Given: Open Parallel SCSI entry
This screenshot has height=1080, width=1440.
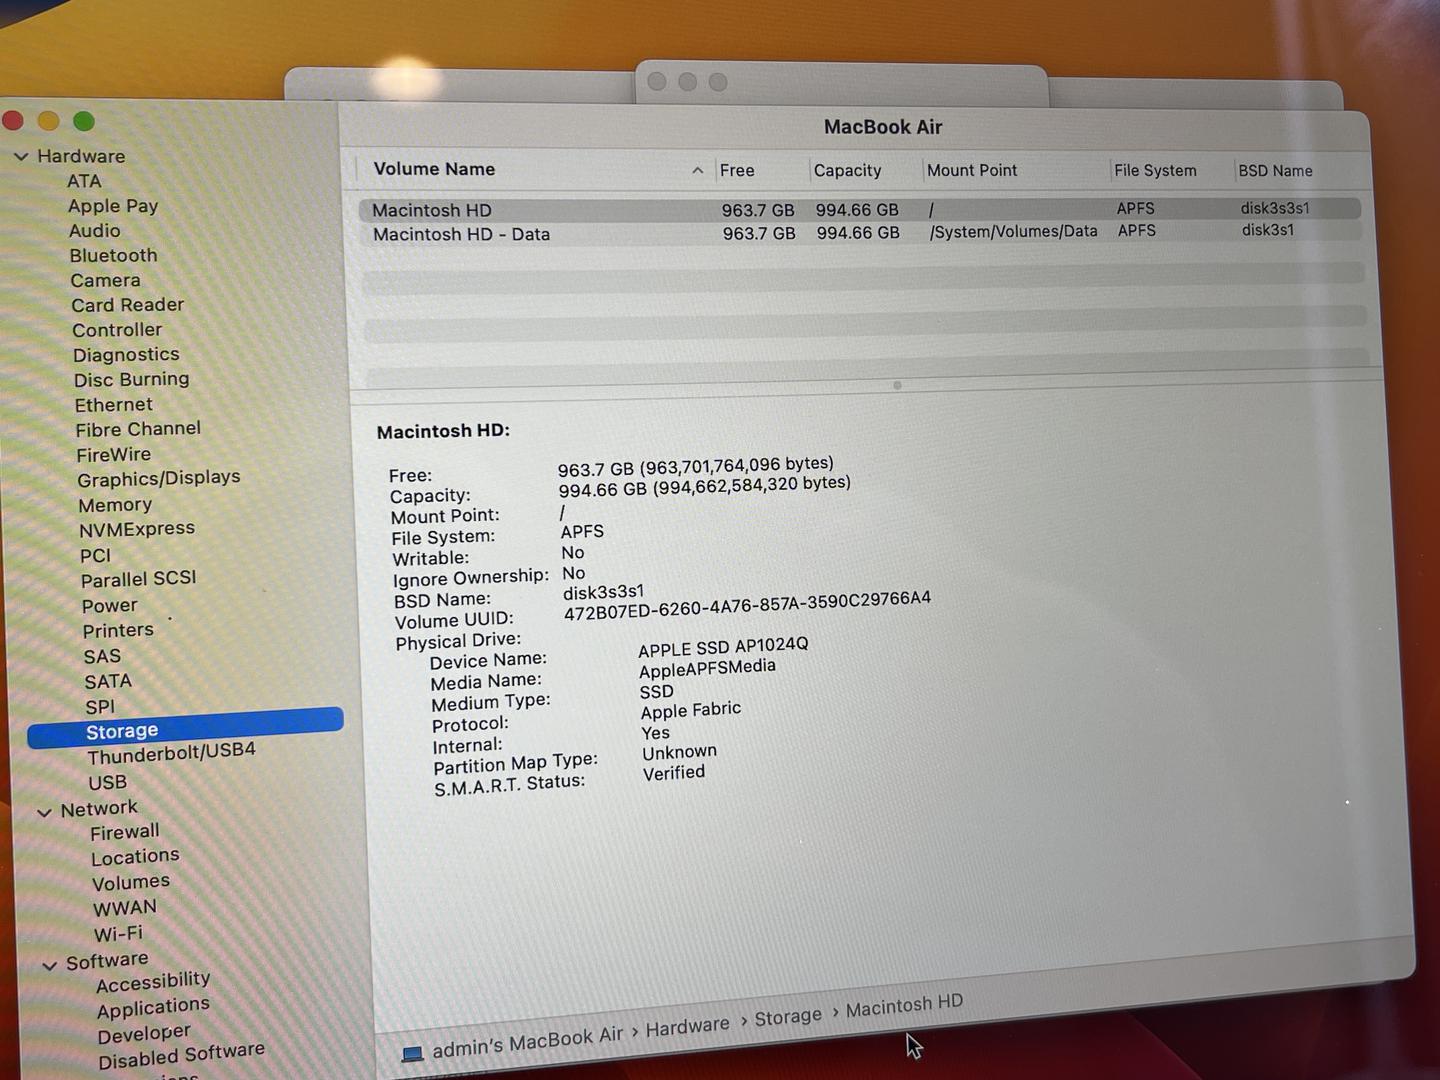Looking at the screenshot, I should tap(138, 579).
